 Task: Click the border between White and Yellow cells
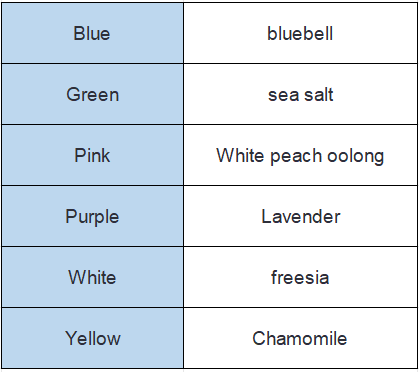pyautogui.click(x=92, y=308)
